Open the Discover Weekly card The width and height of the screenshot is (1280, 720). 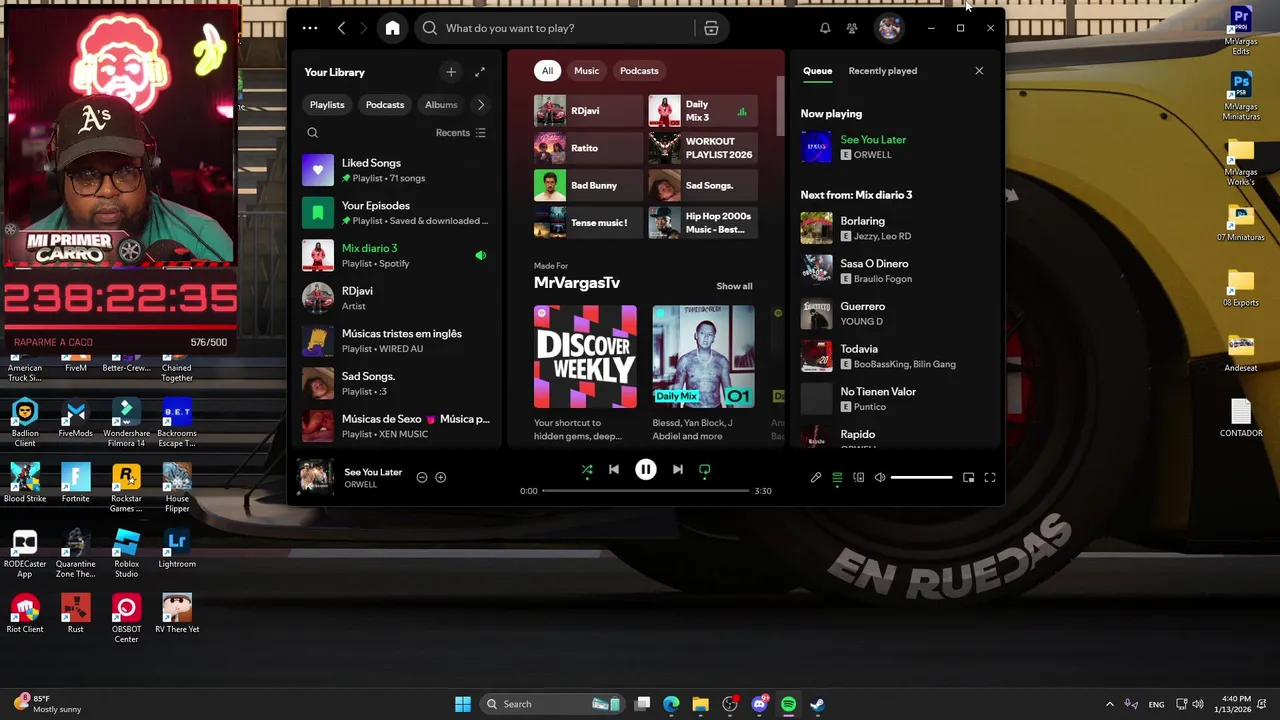click(585, 372)
